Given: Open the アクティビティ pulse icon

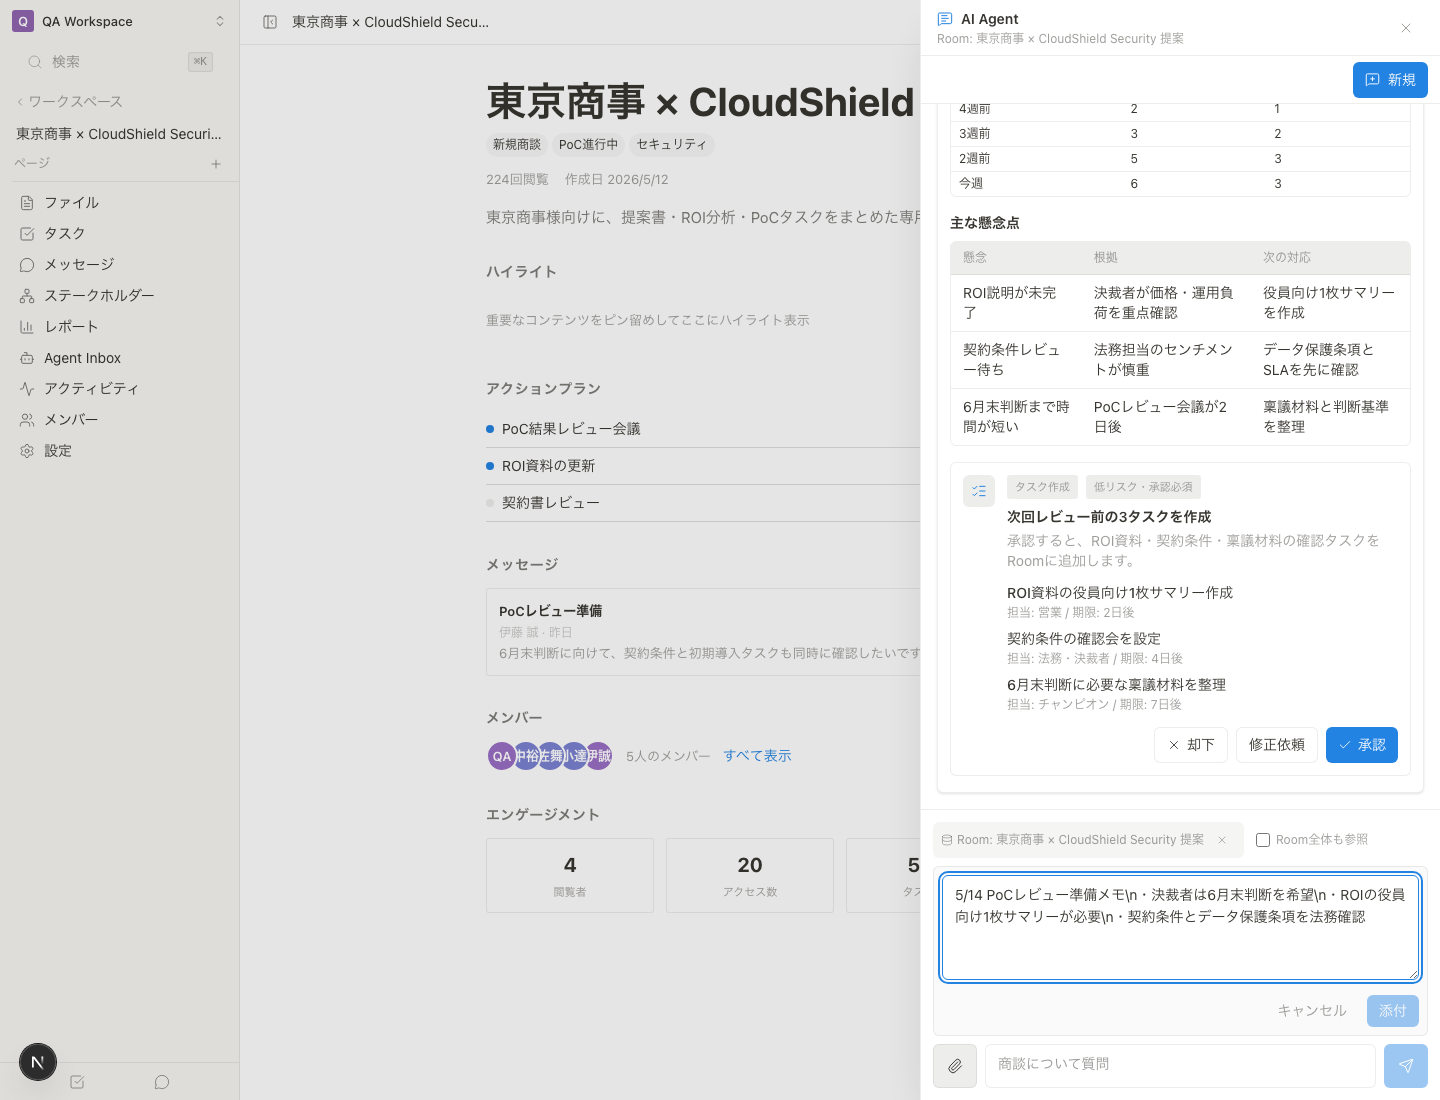Looking at the screenshot, I should click(x=27, y=389).
